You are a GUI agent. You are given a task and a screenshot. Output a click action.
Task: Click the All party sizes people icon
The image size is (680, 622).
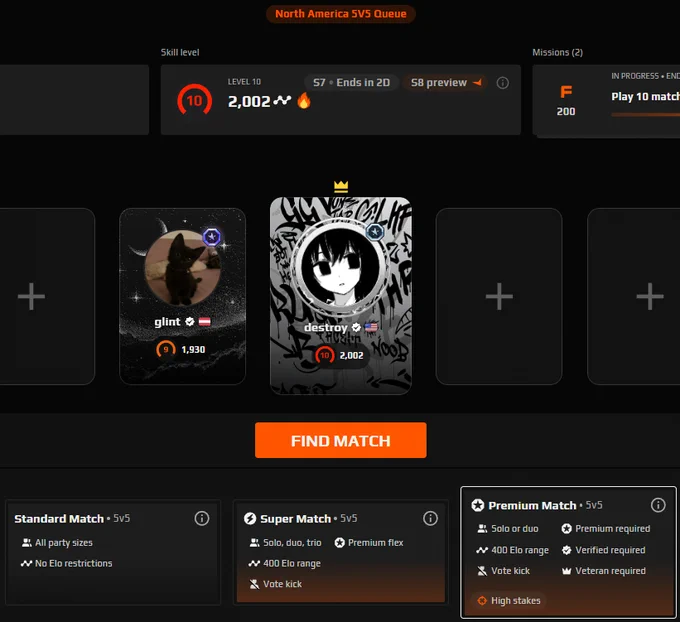(26, 543)
